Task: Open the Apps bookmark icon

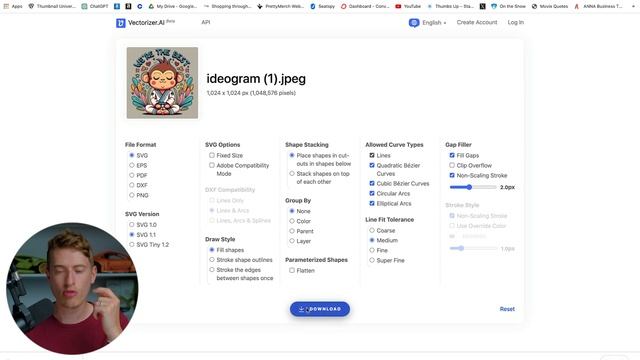Action: pos(6,6)
